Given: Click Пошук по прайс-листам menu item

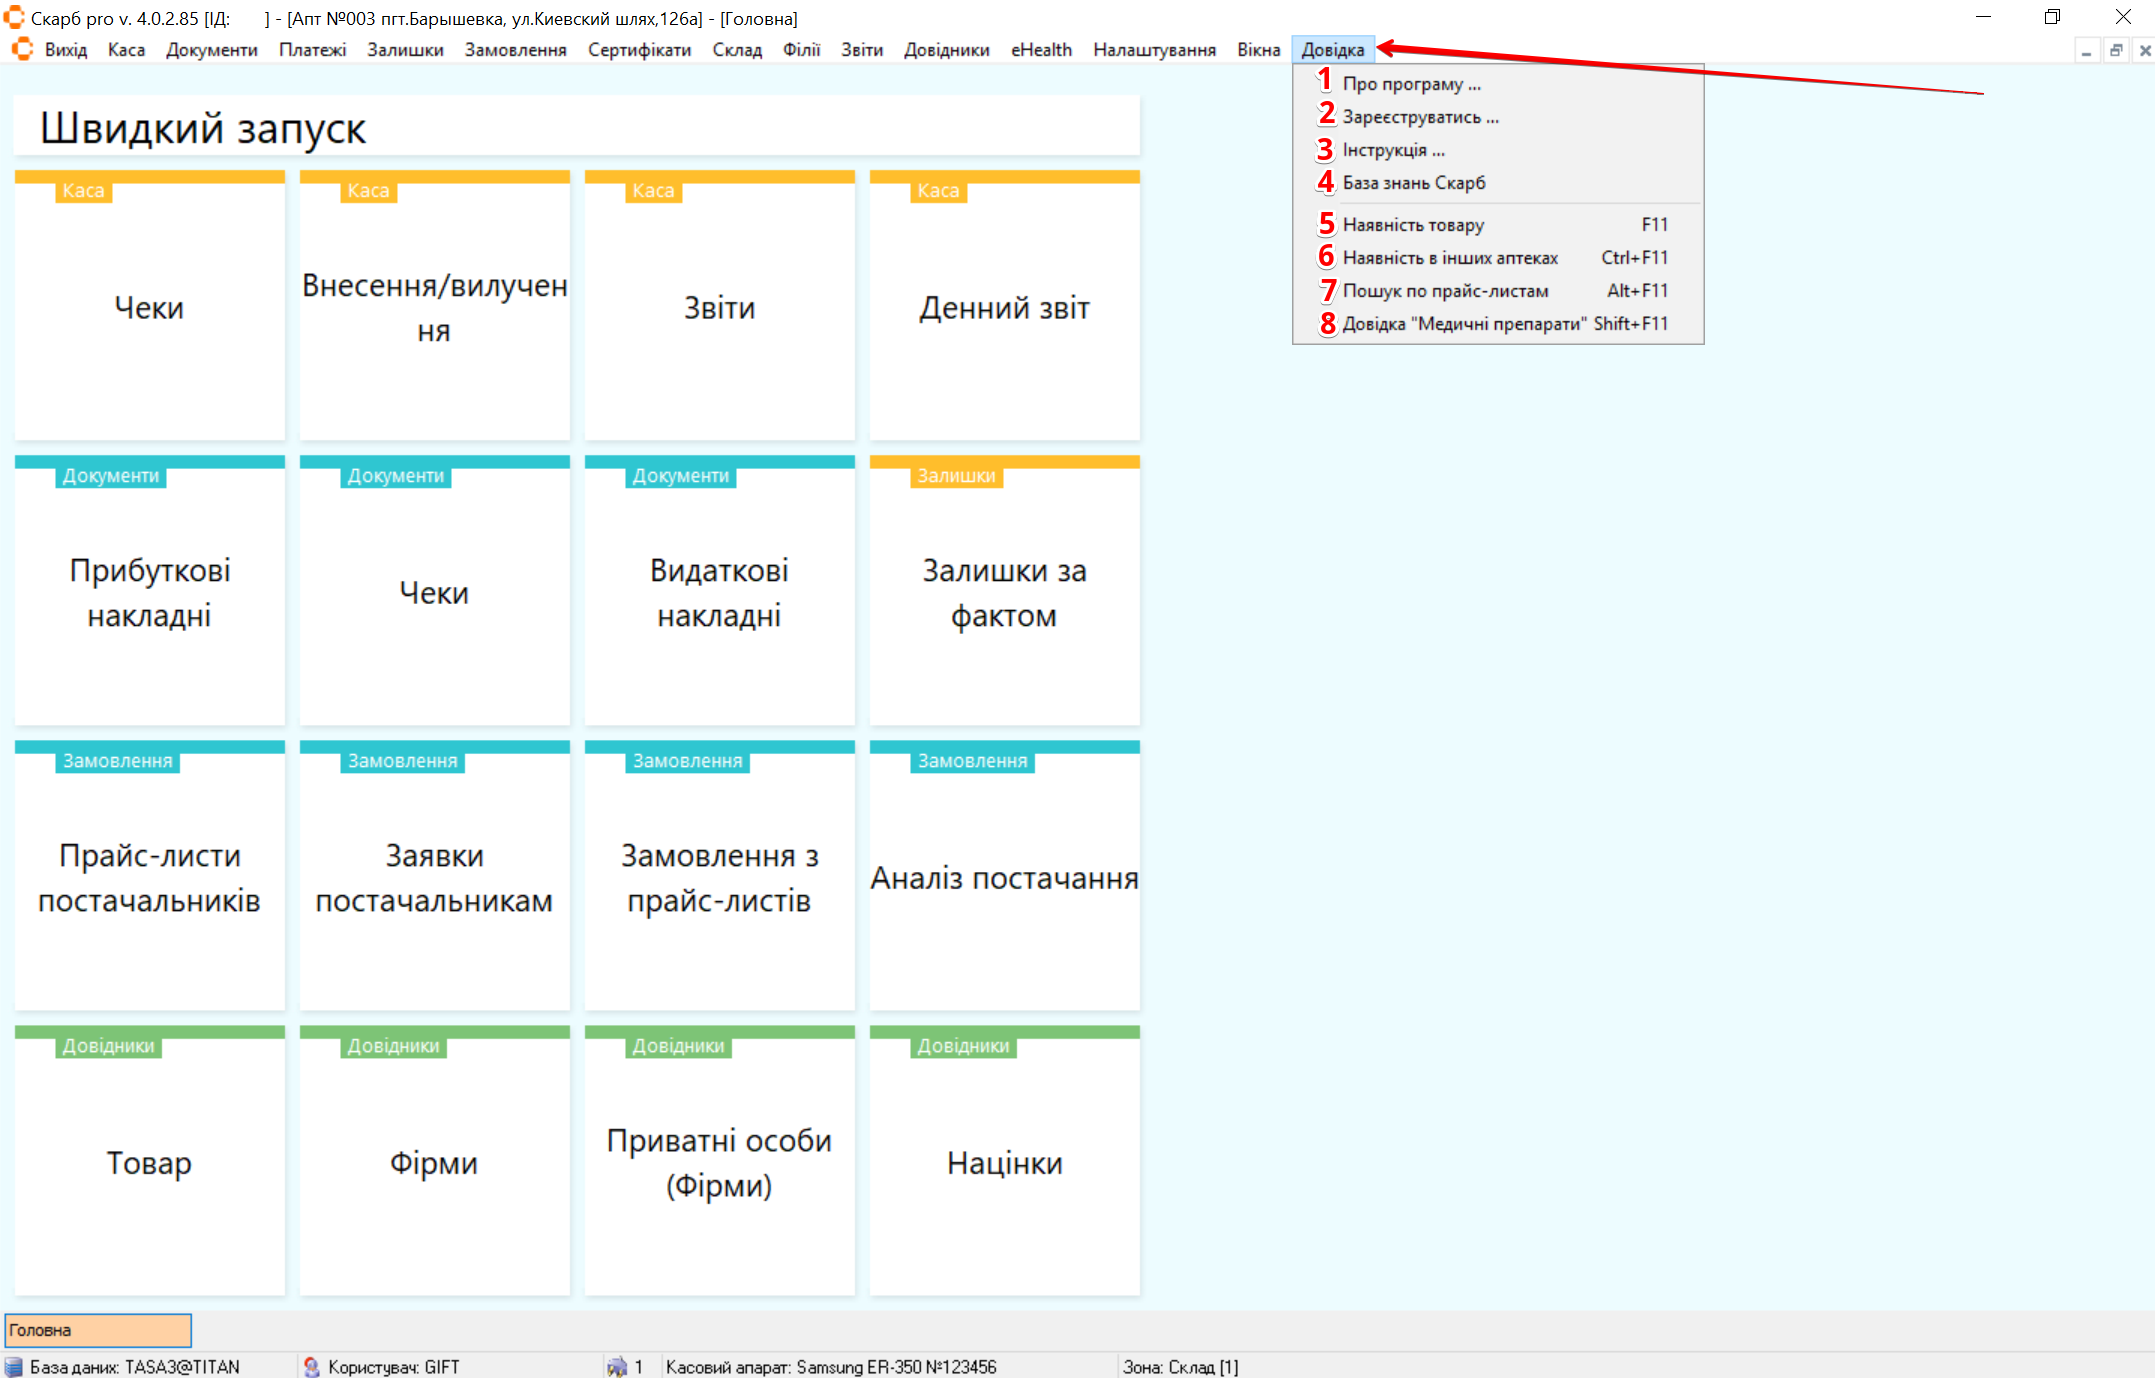Looking at the screenshot, I should 1445,291.
